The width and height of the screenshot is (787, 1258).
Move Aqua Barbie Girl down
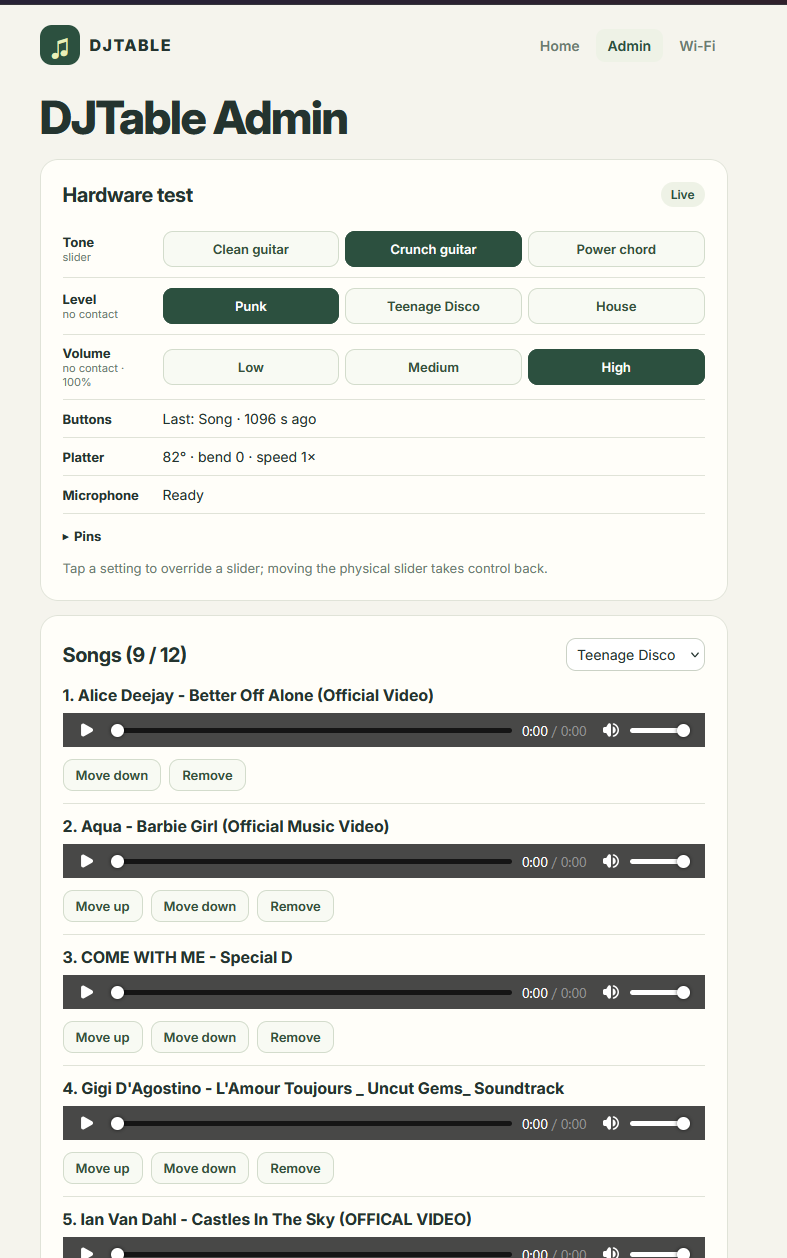pos(200,906)
